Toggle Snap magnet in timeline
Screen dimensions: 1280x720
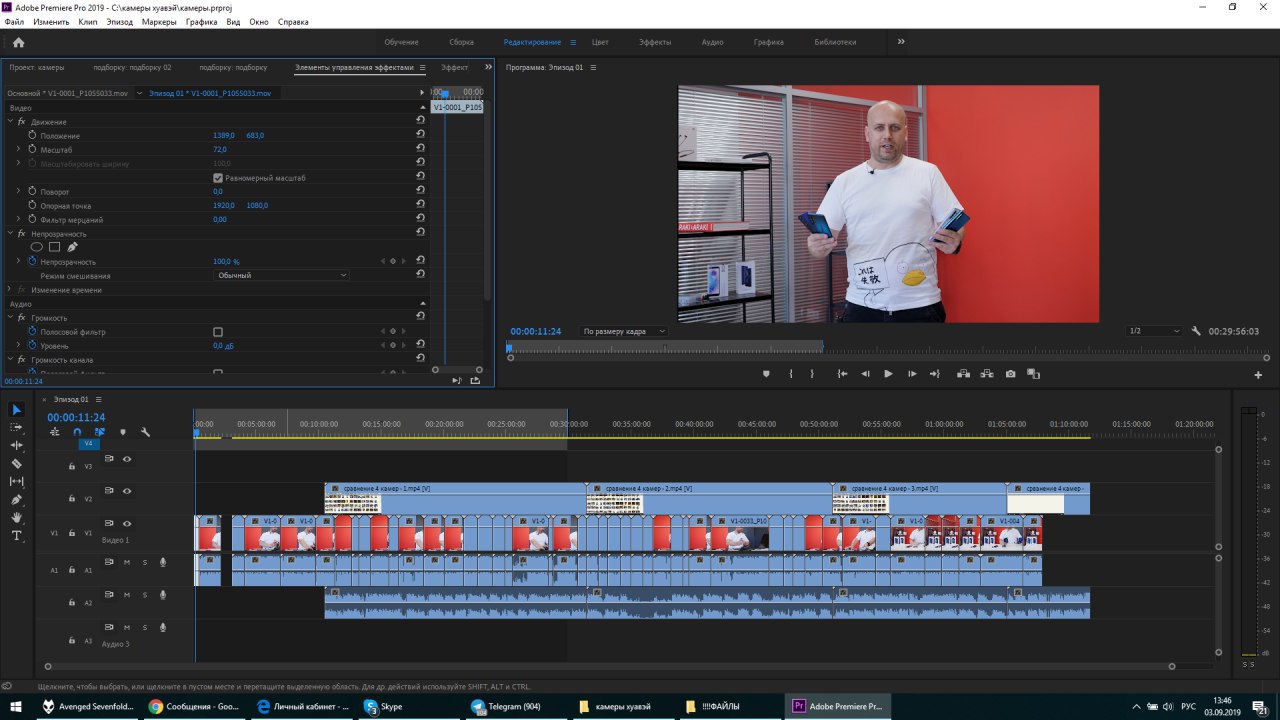77,432
